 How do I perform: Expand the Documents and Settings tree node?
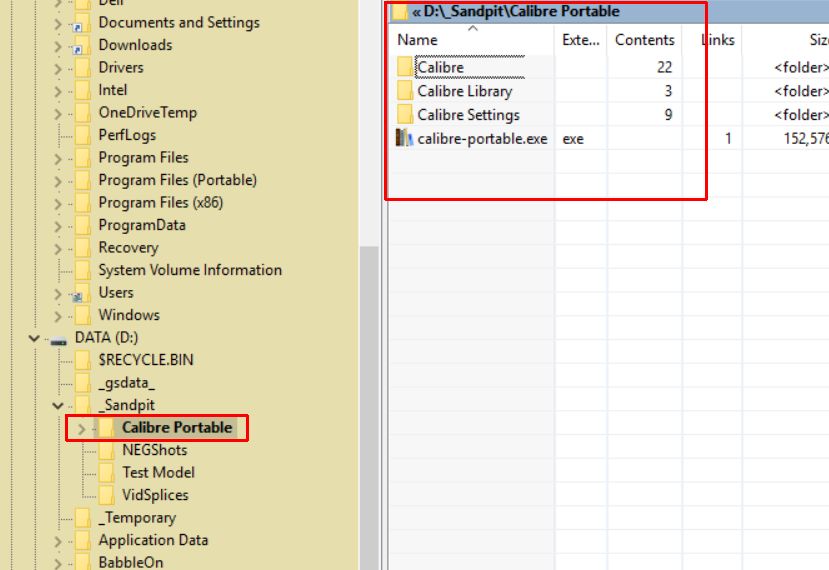pyautogui.click(x=58, y=24)
